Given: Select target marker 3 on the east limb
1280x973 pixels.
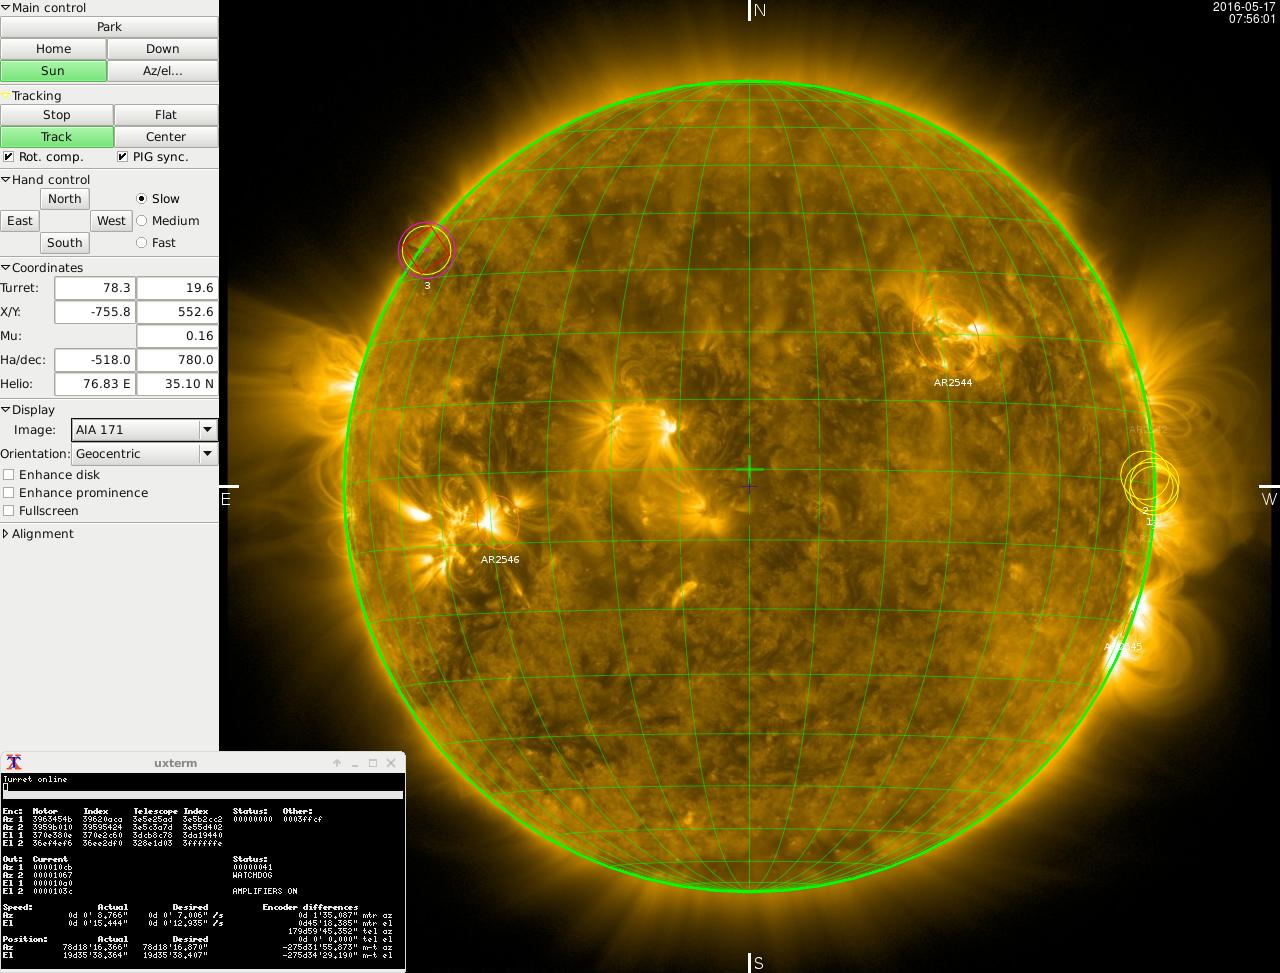Looking at the screenshot, I should [426, 249].
